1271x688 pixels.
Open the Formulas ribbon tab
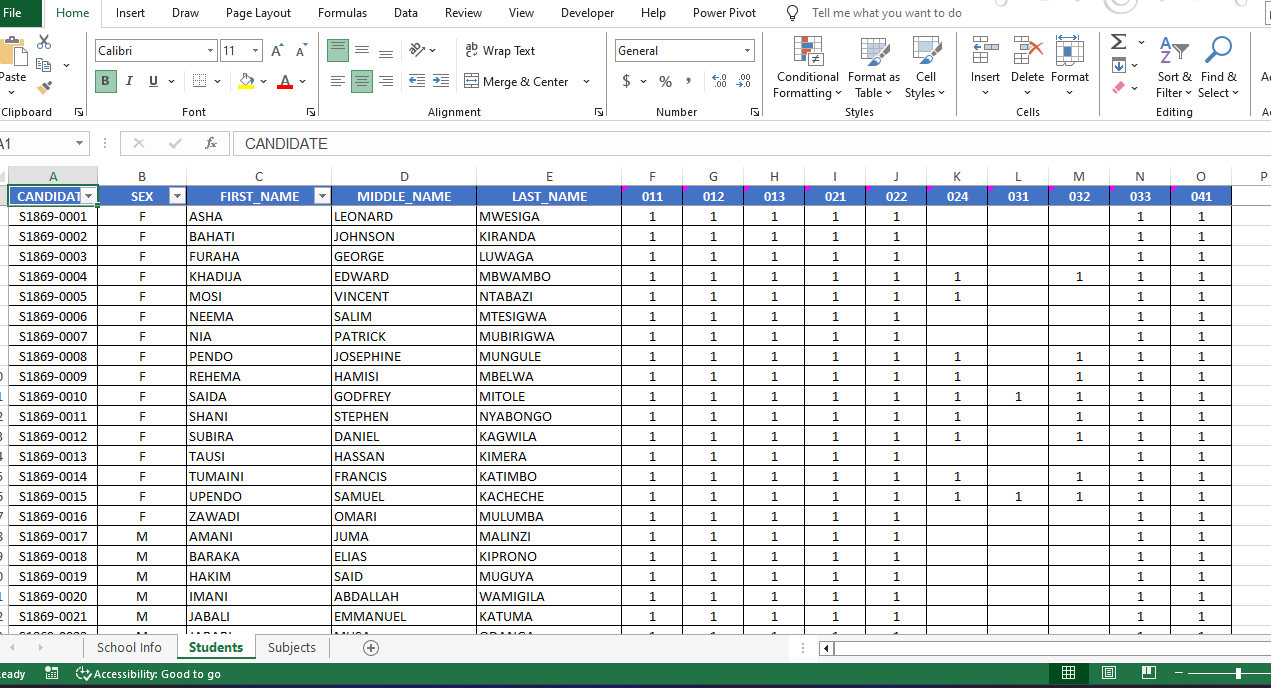tap(342, 13)
